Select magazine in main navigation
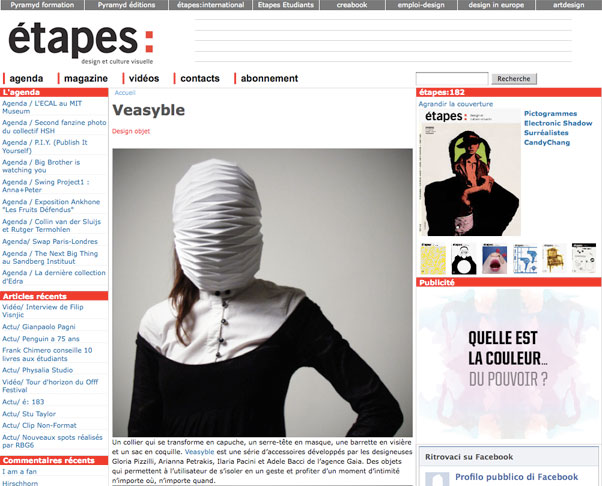 [86, 78]
